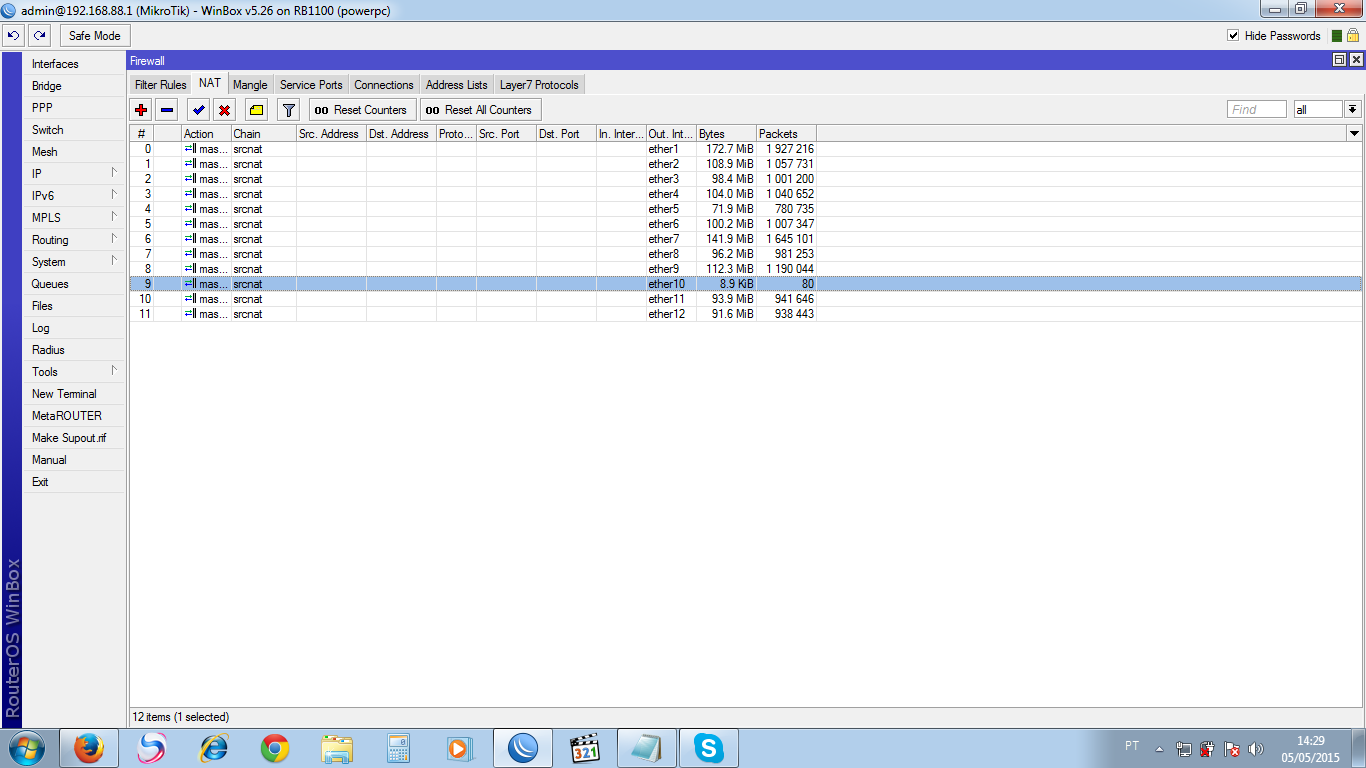The image size is (1366, 768).
Task: Switch to the Mangle tab
Action: 250,85
